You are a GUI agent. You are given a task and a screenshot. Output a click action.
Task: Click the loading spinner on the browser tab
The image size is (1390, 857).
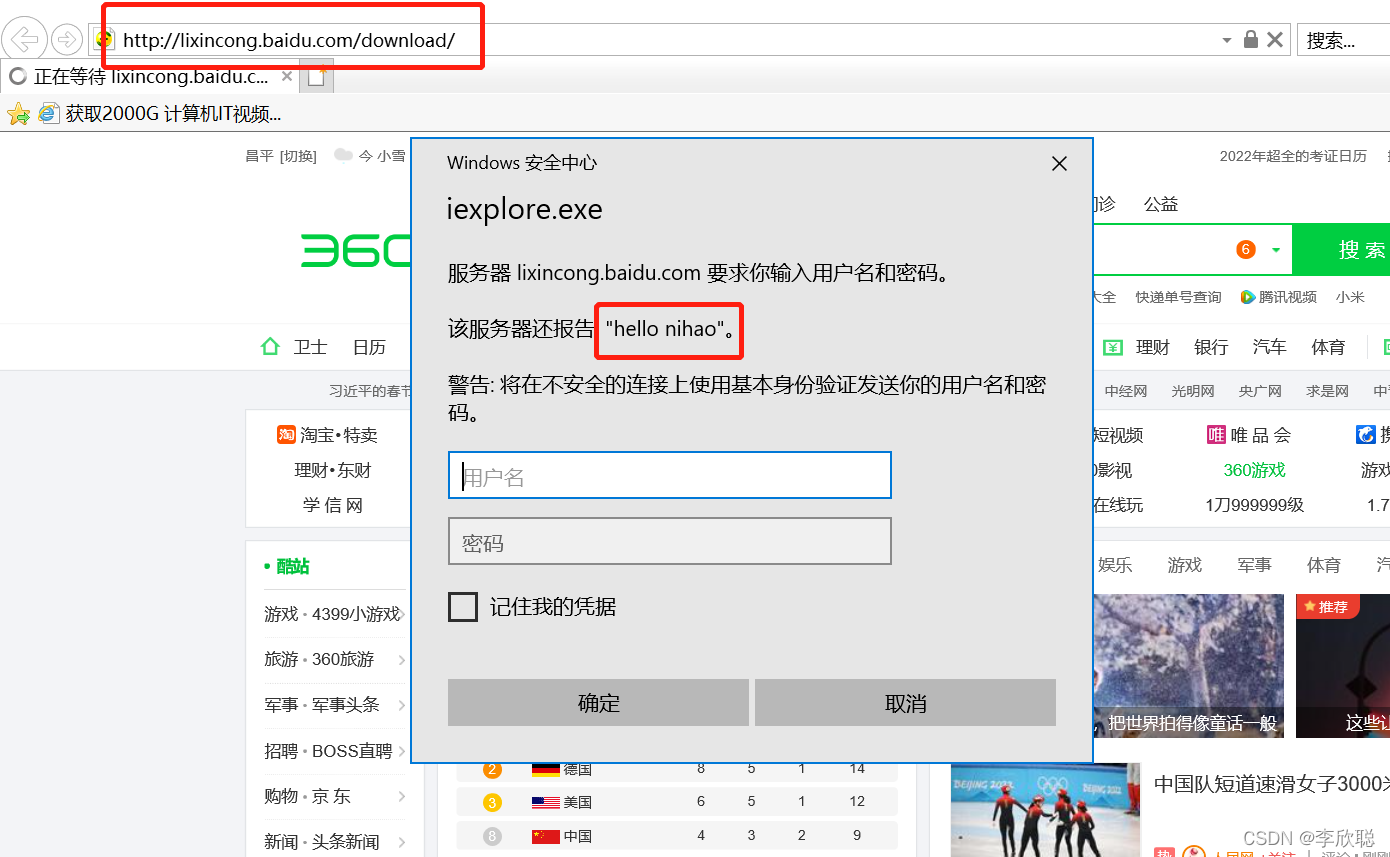click(x=17, y=76)
